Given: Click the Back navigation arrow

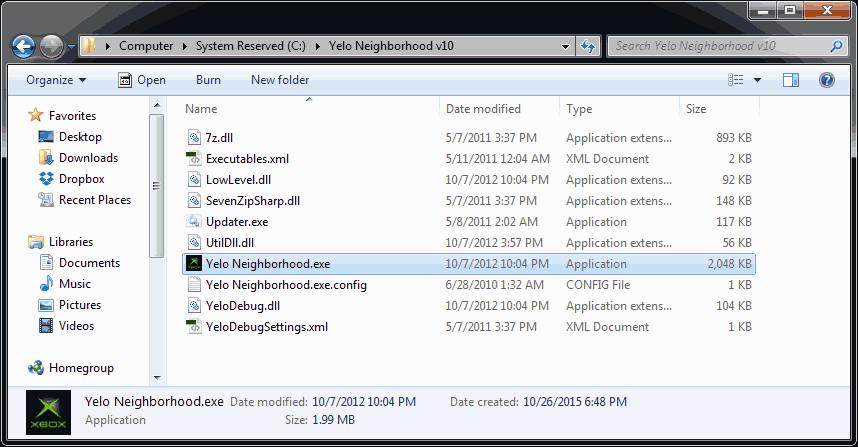Looking at the screenshot, I should [x=24, y=47].
